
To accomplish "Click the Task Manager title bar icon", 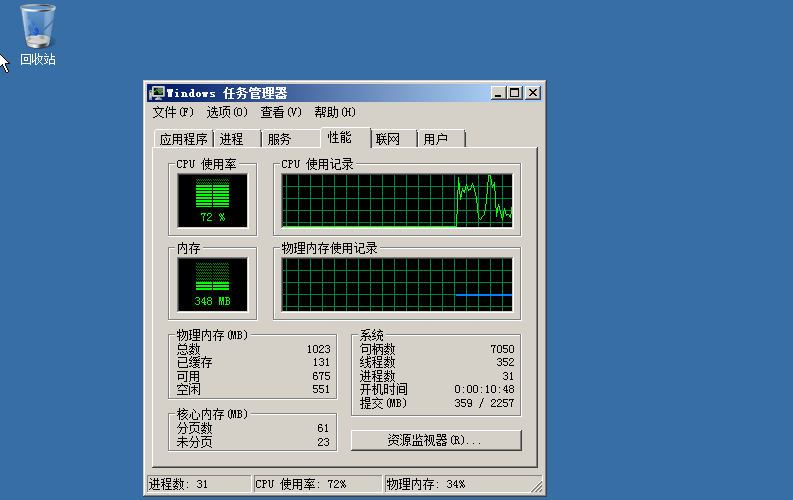I will tap(157, 93).
